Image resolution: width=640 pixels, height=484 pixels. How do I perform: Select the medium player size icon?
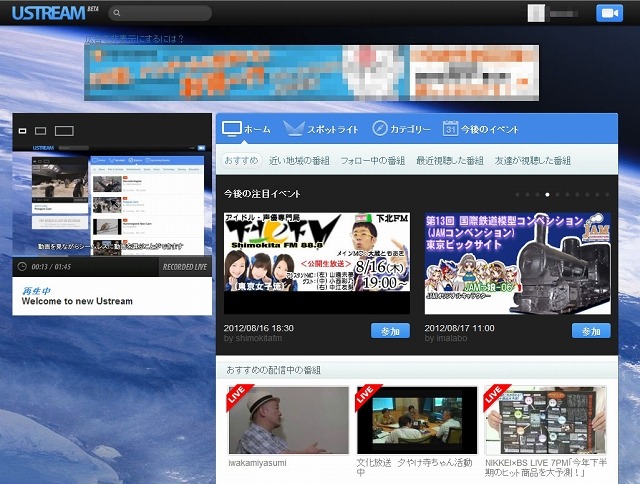point(40,131)
